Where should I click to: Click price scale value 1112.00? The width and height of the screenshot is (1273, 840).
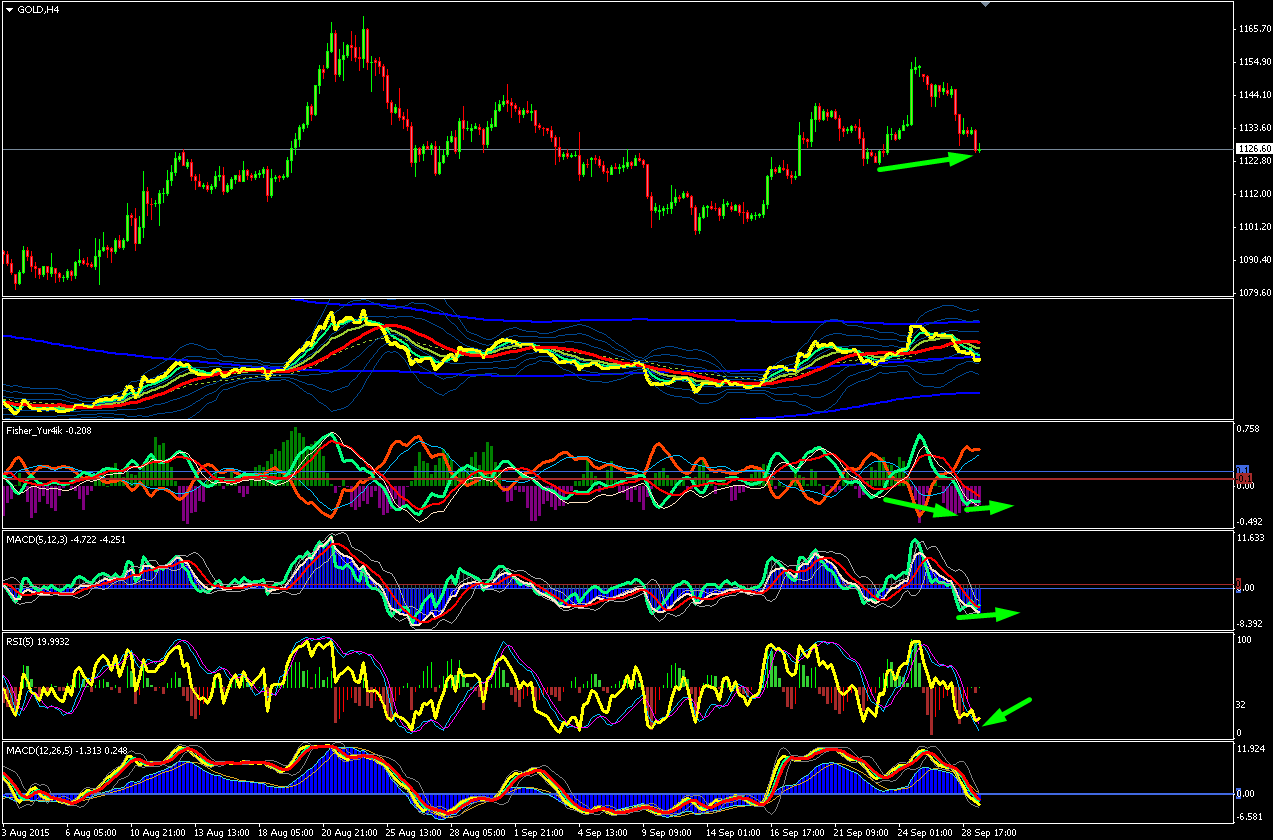click(1253, 194)
